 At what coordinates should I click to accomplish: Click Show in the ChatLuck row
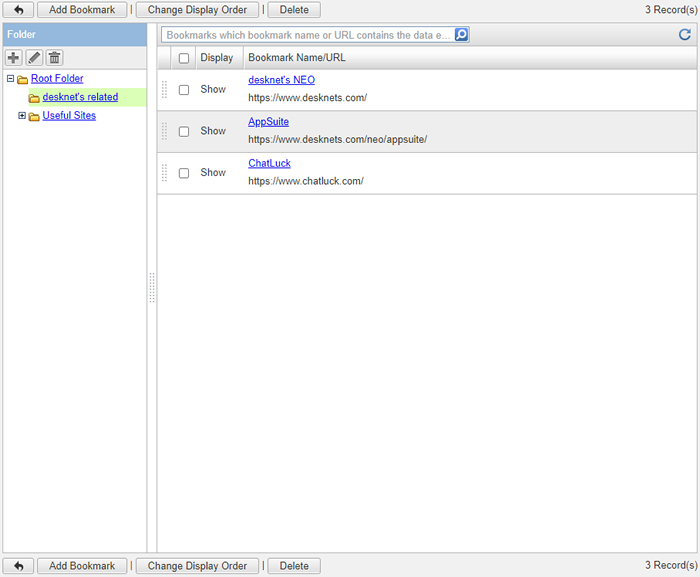(213, 172)
